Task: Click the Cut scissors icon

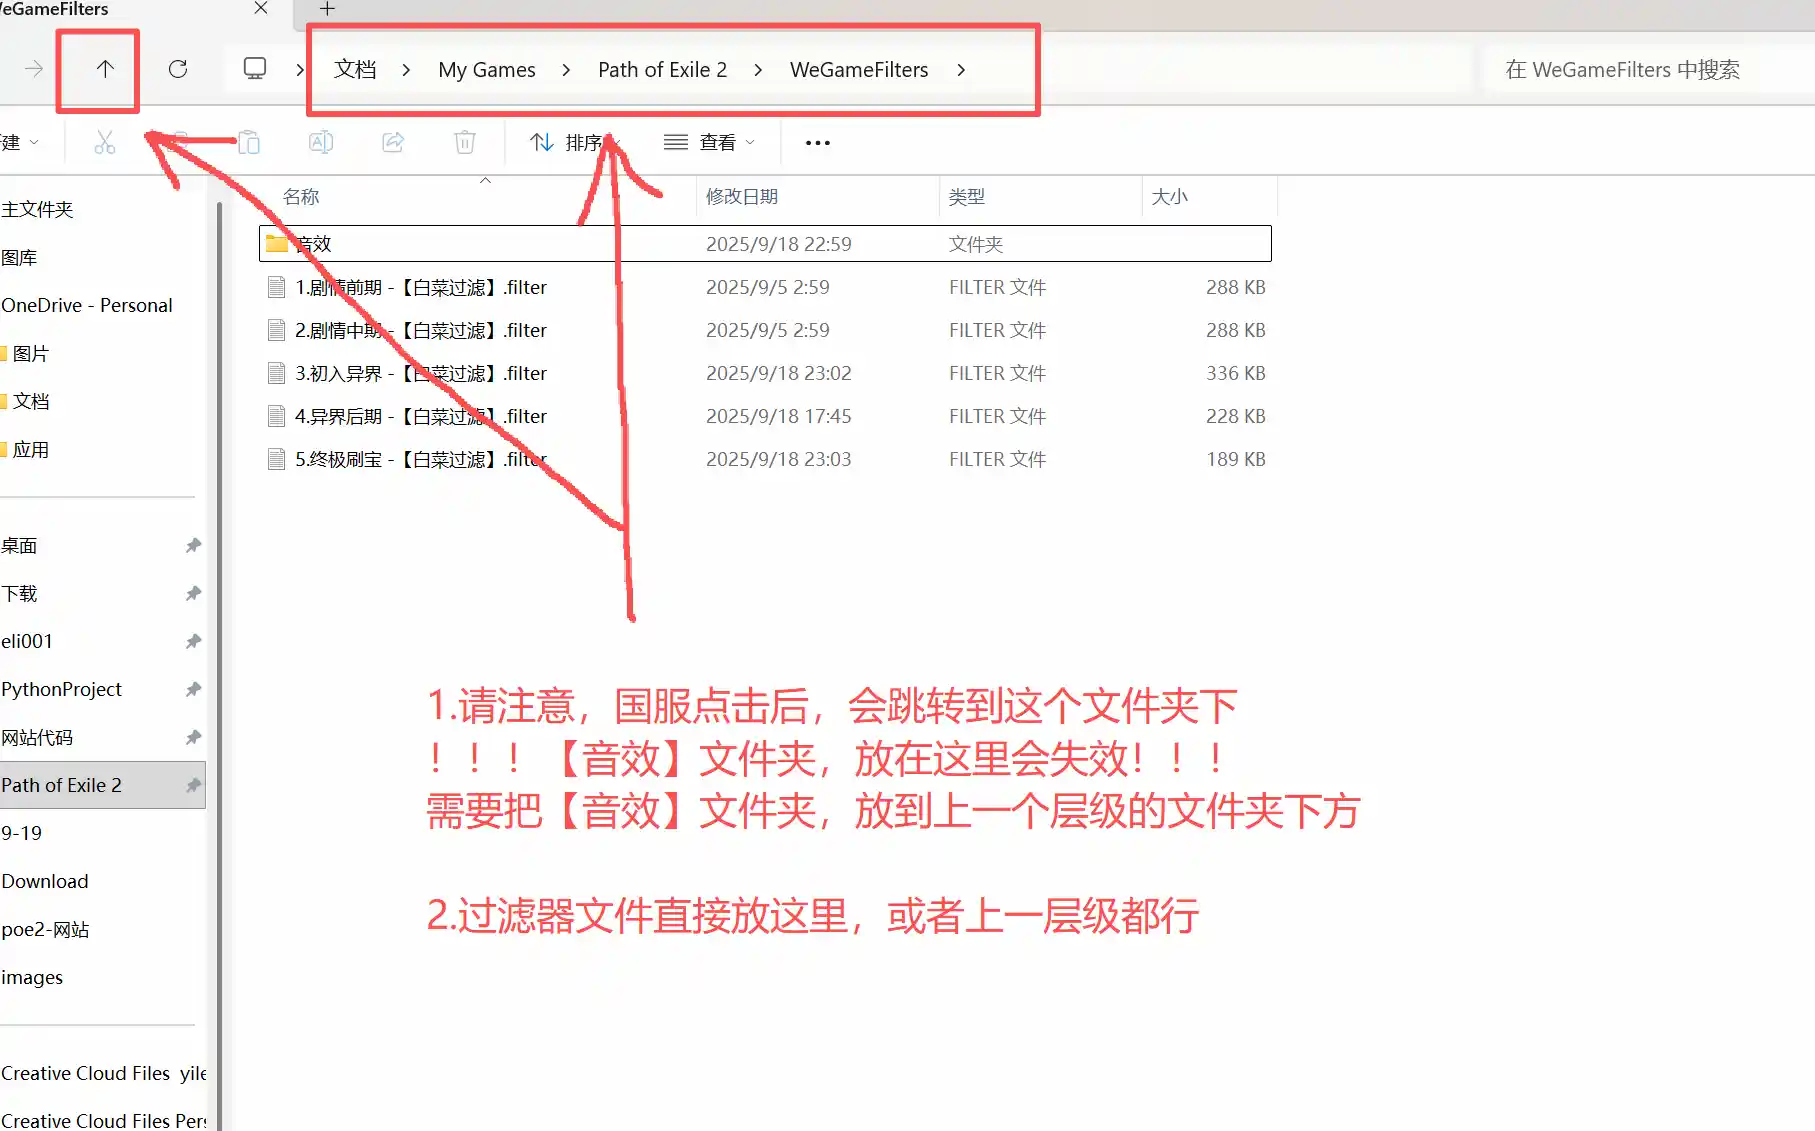Action: click(x=104, y=143)
